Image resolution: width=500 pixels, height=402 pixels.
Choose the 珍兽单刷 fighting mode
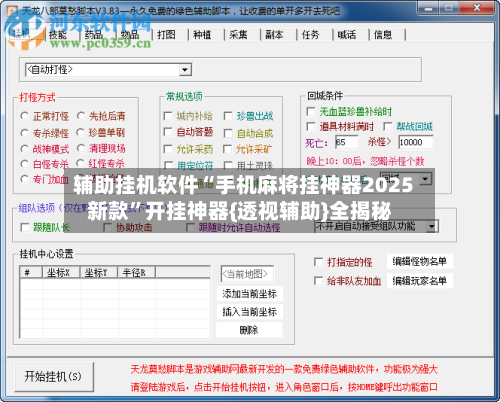point(80,132)
